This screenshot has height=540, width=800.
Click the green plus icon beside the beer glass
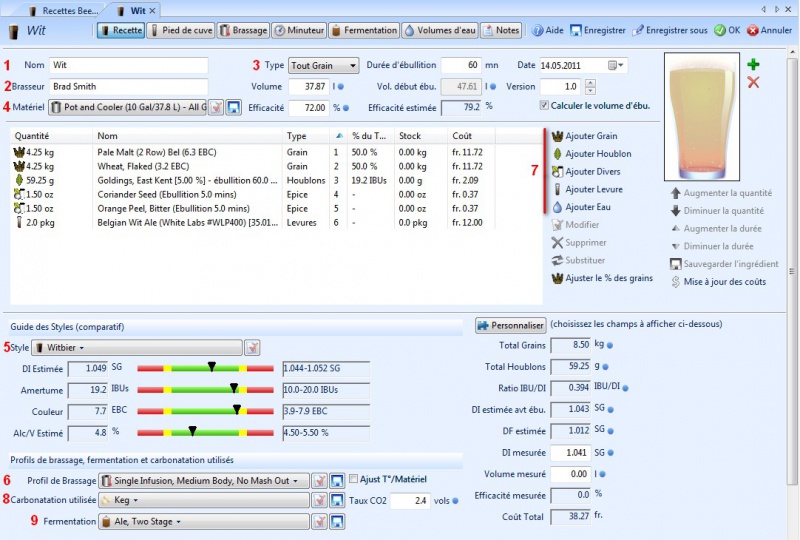pyautogui.click(x=753, y=65)
